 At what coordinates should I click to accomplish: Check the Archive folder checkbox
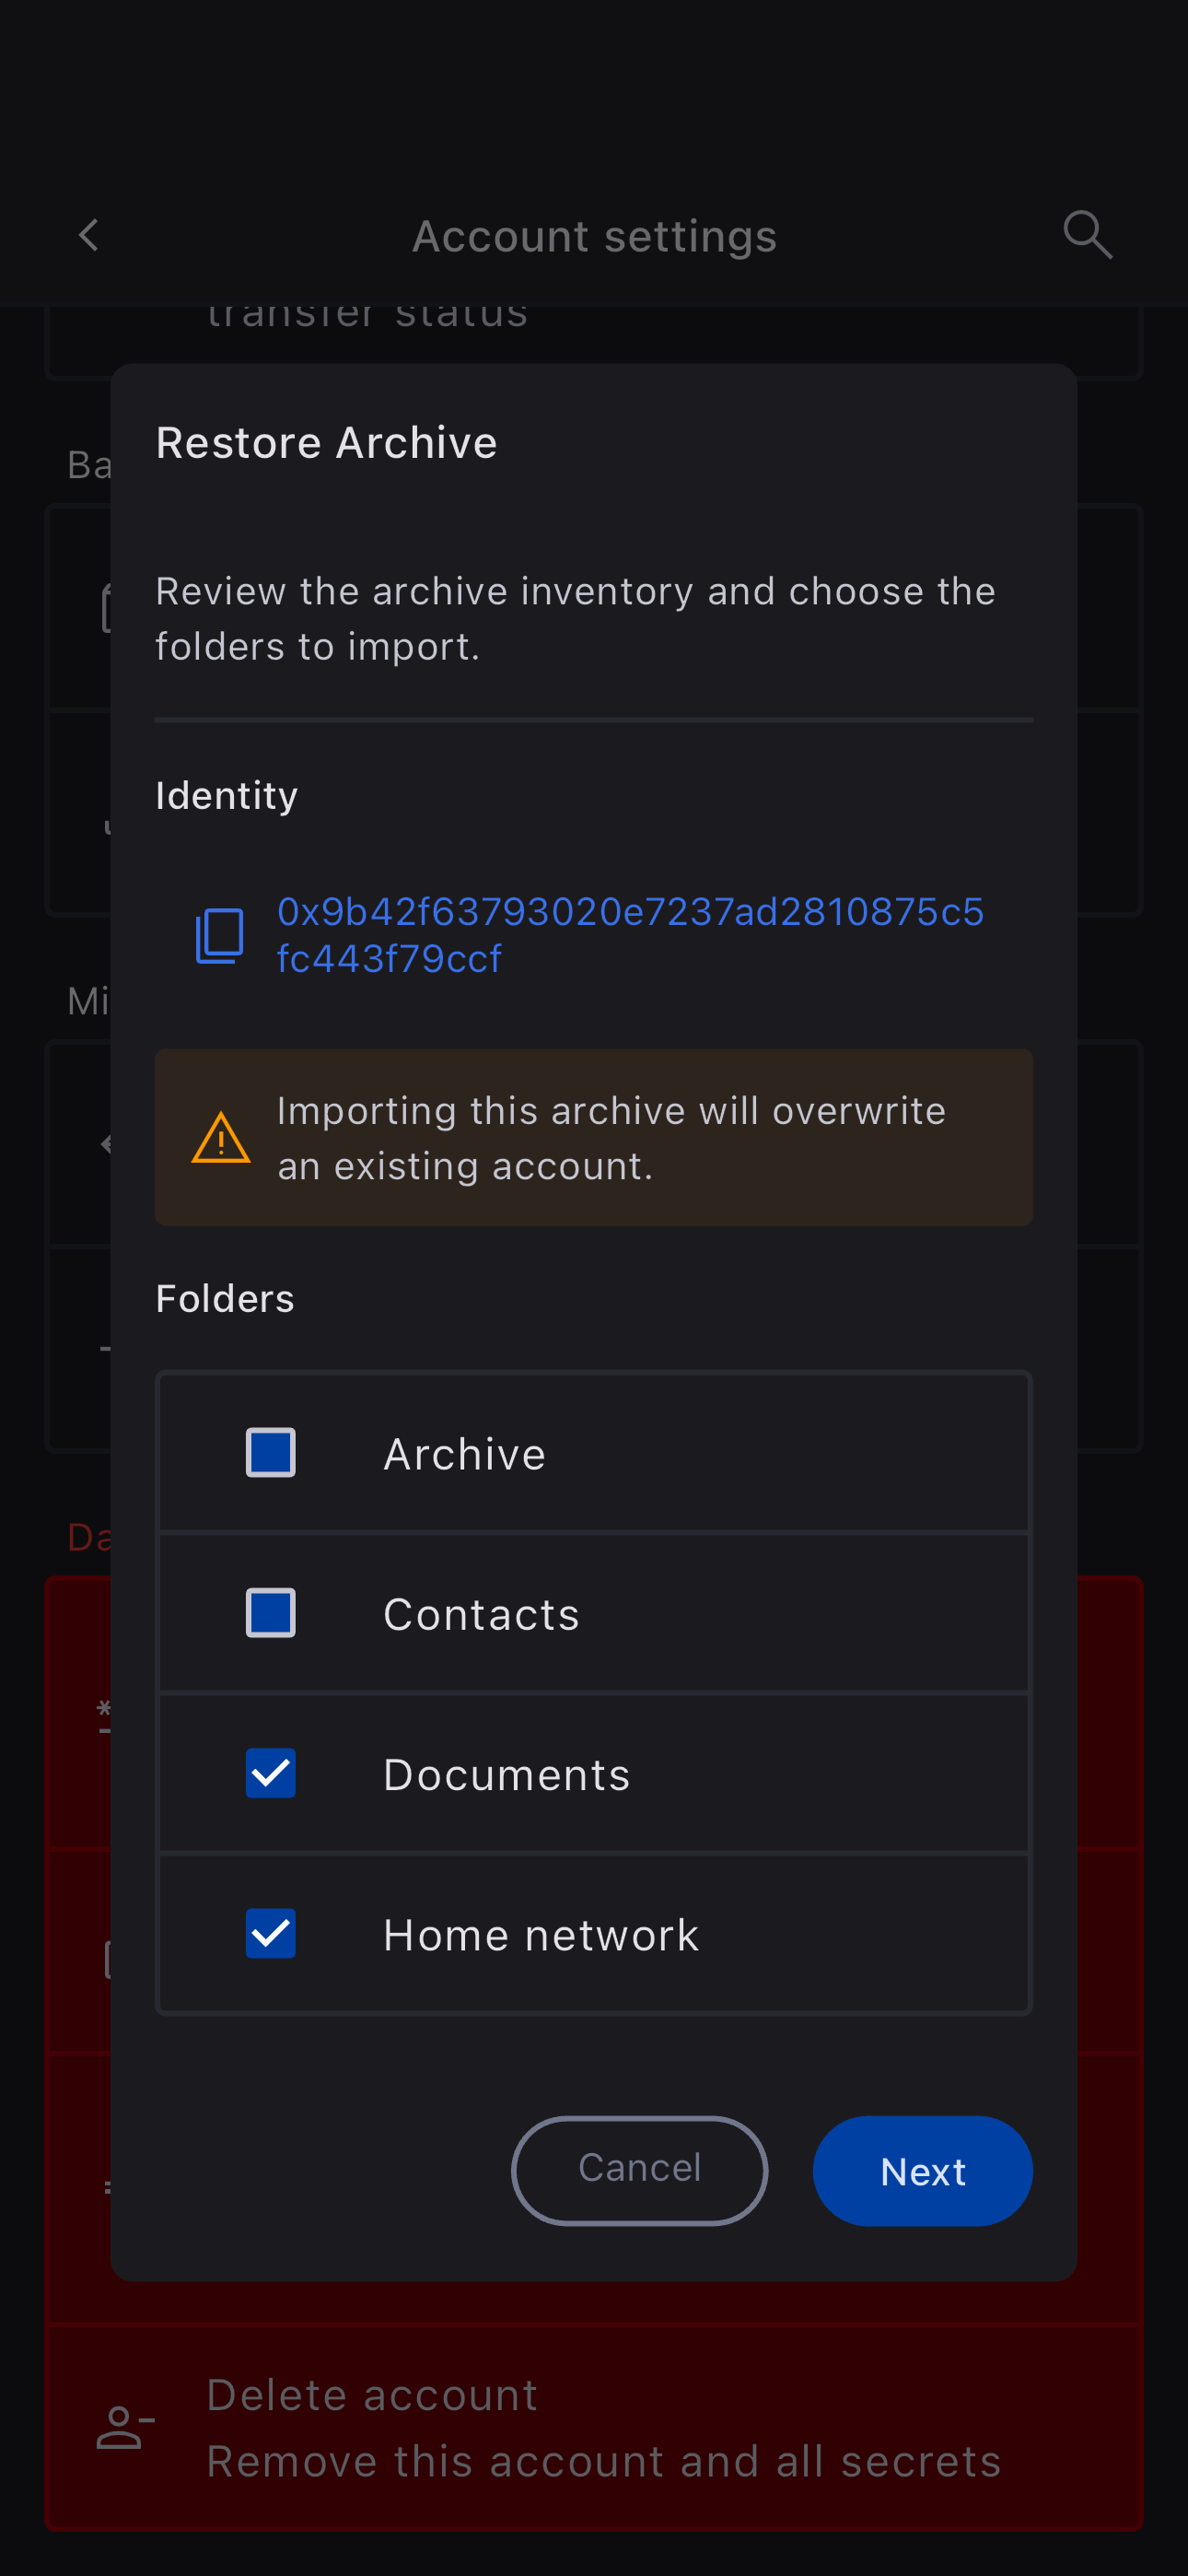click(x=271, y=1453)
